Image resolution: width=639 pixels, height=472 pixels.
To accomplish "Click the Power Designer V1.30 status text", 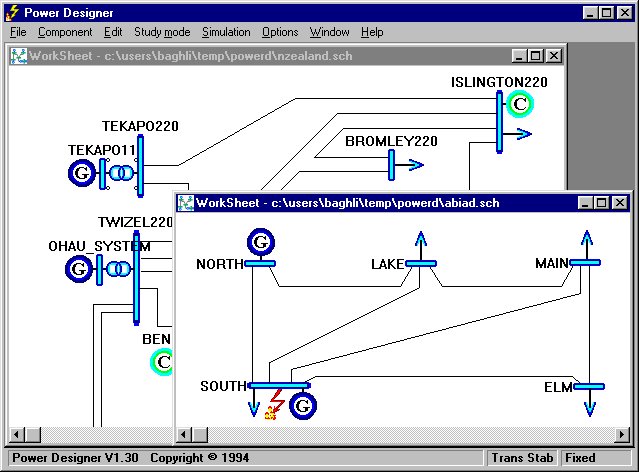I will point(75,458).
